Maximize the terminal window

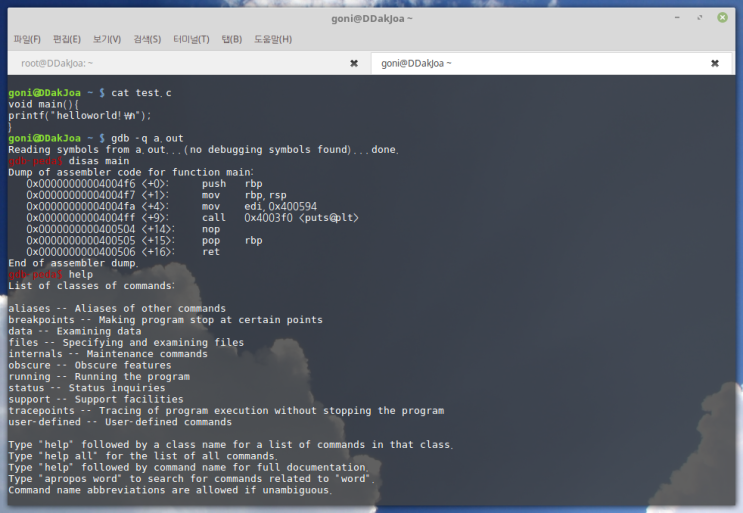[699, 17]
